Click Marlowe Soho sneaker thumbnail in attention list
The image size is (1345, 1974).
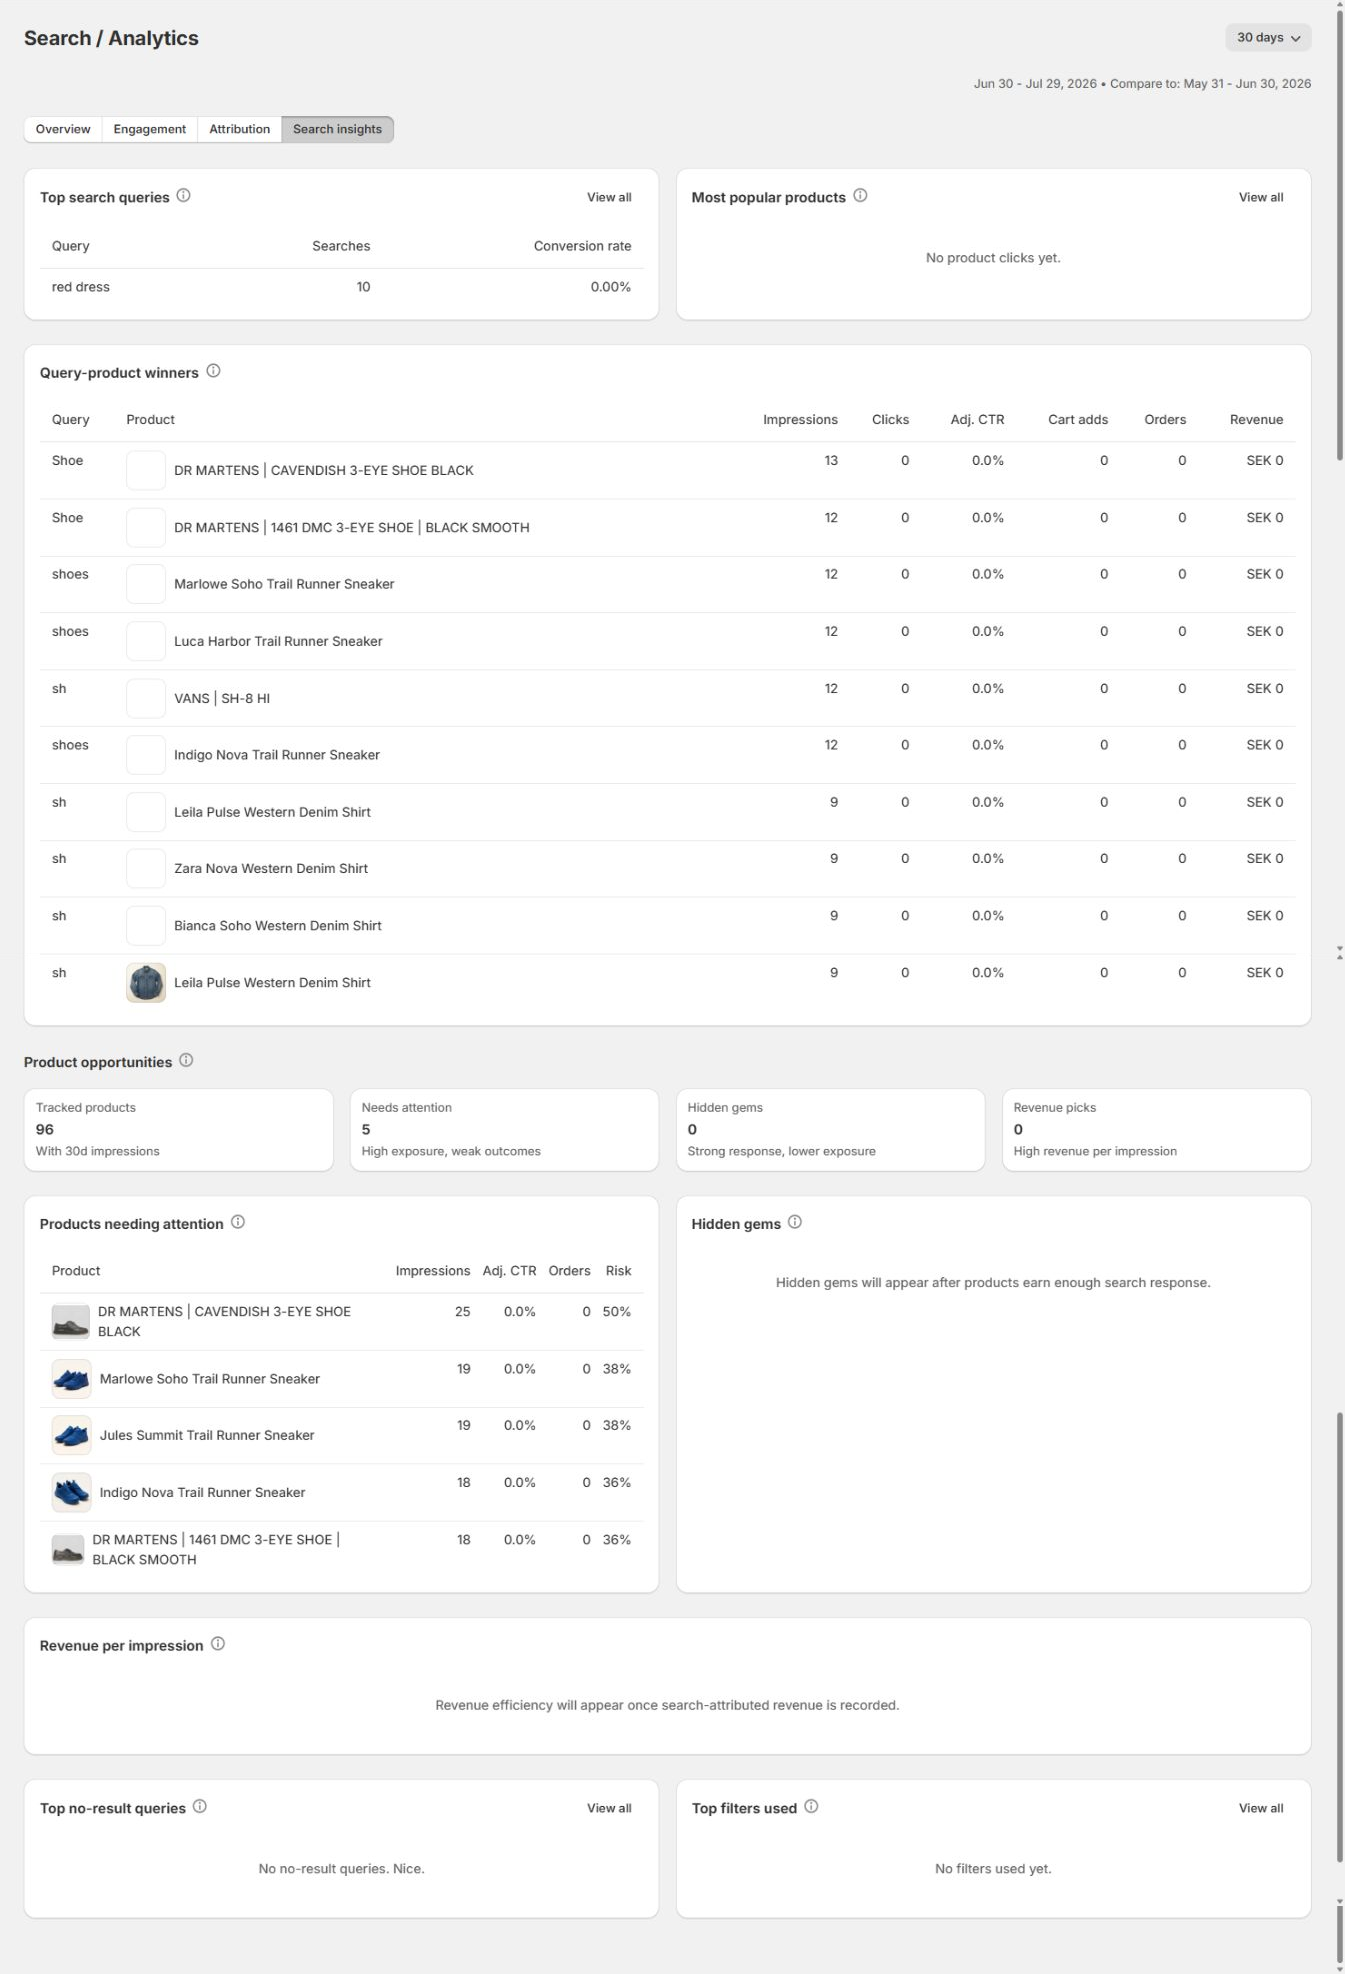tap(71, 1379)
